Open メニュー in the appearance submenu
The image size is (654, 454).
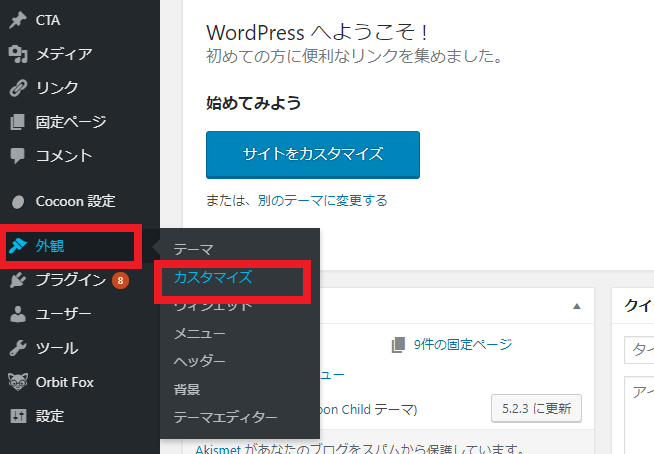[199, 333]
